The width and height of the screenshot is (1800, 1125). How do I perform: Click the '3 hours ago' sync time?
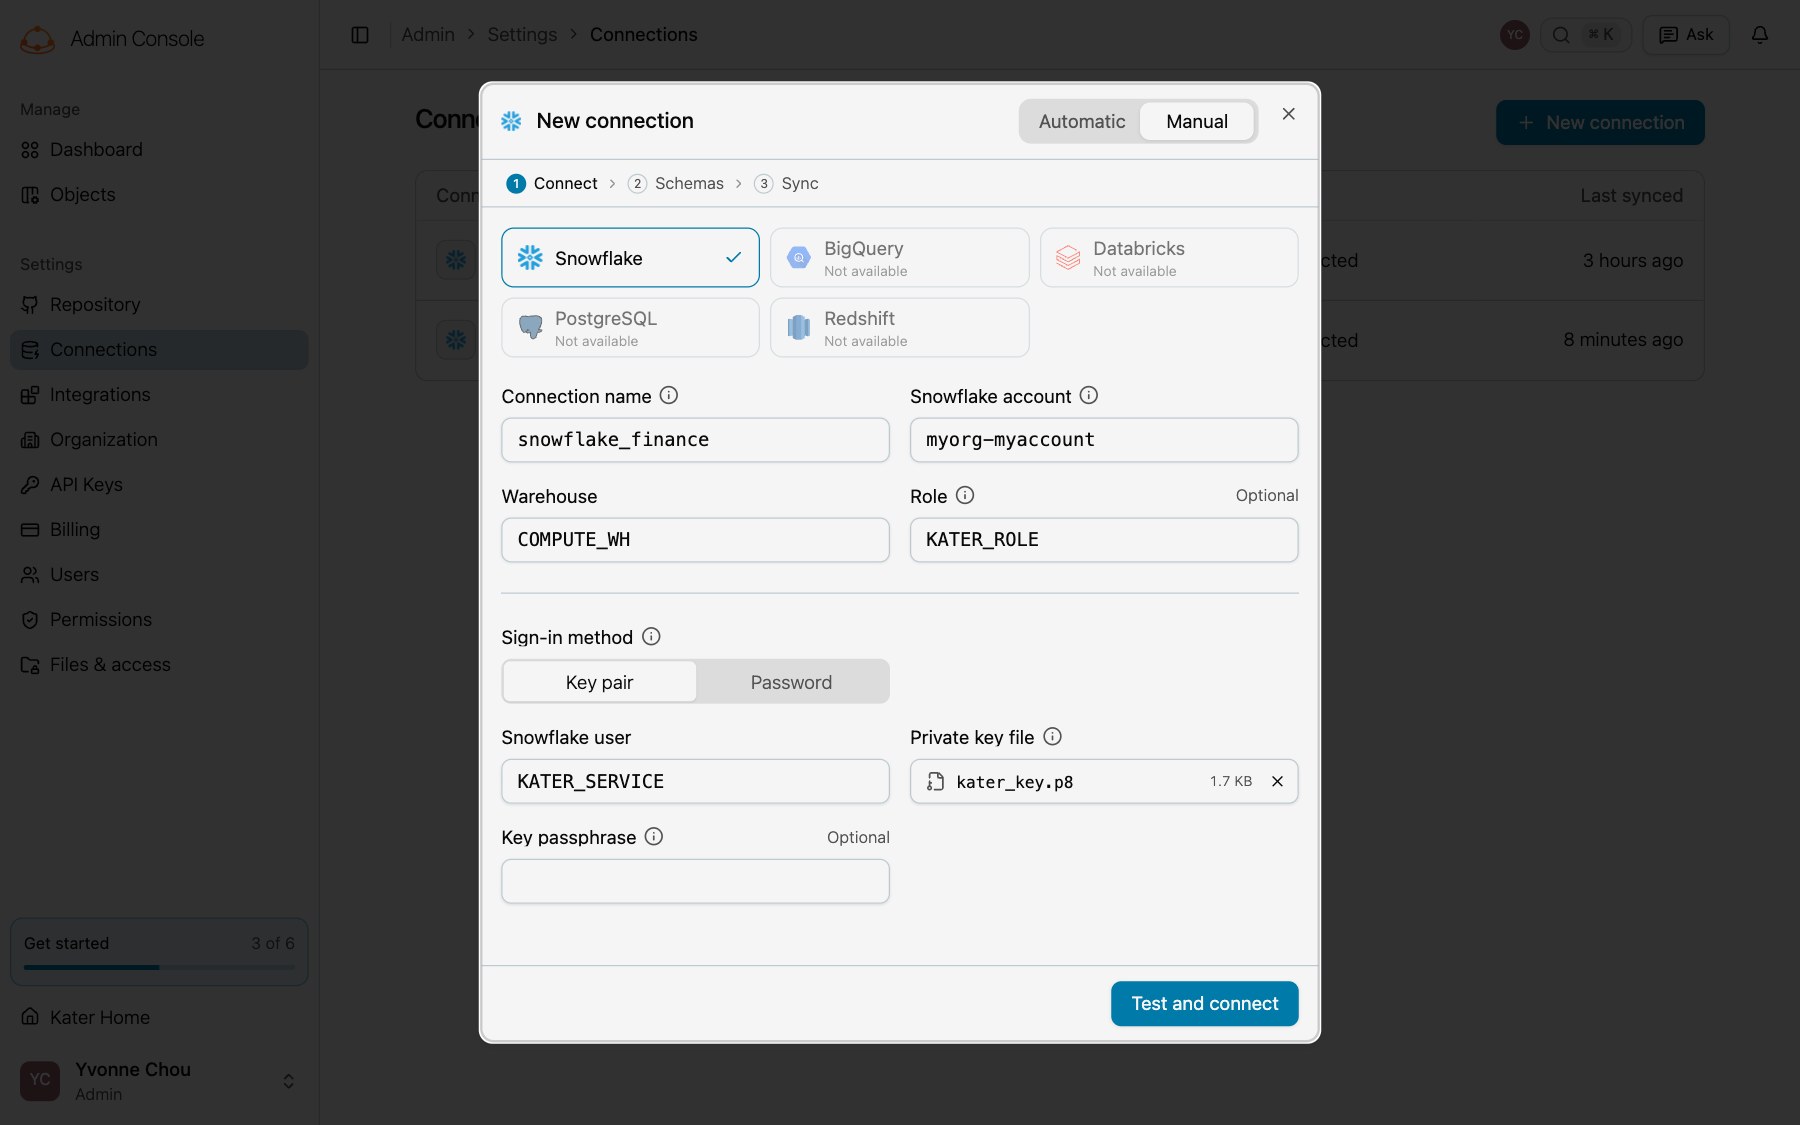coord(1632,261)
